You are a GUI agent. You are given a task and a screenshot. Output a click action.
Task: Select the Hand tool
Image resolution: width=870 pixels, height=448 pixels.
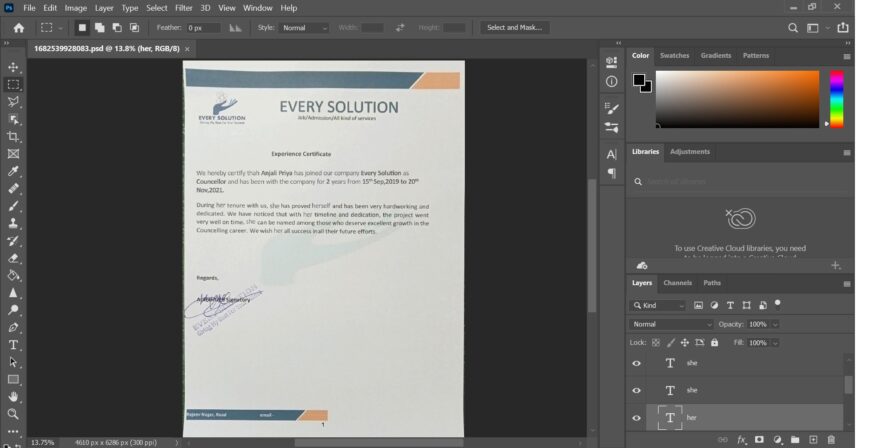(x=13, y=397)
